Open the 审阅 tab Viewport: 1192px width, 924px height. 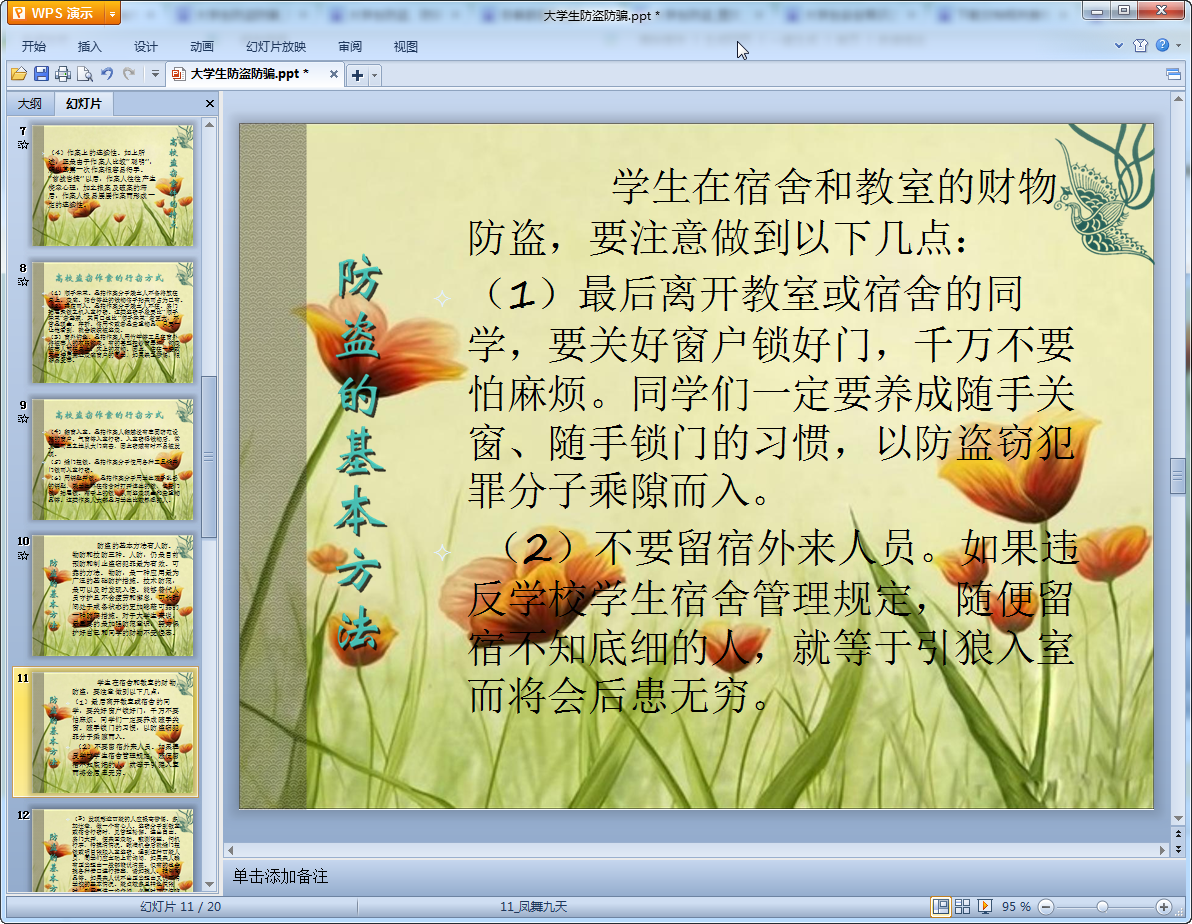pyautogui.click(x=350, y=46)
